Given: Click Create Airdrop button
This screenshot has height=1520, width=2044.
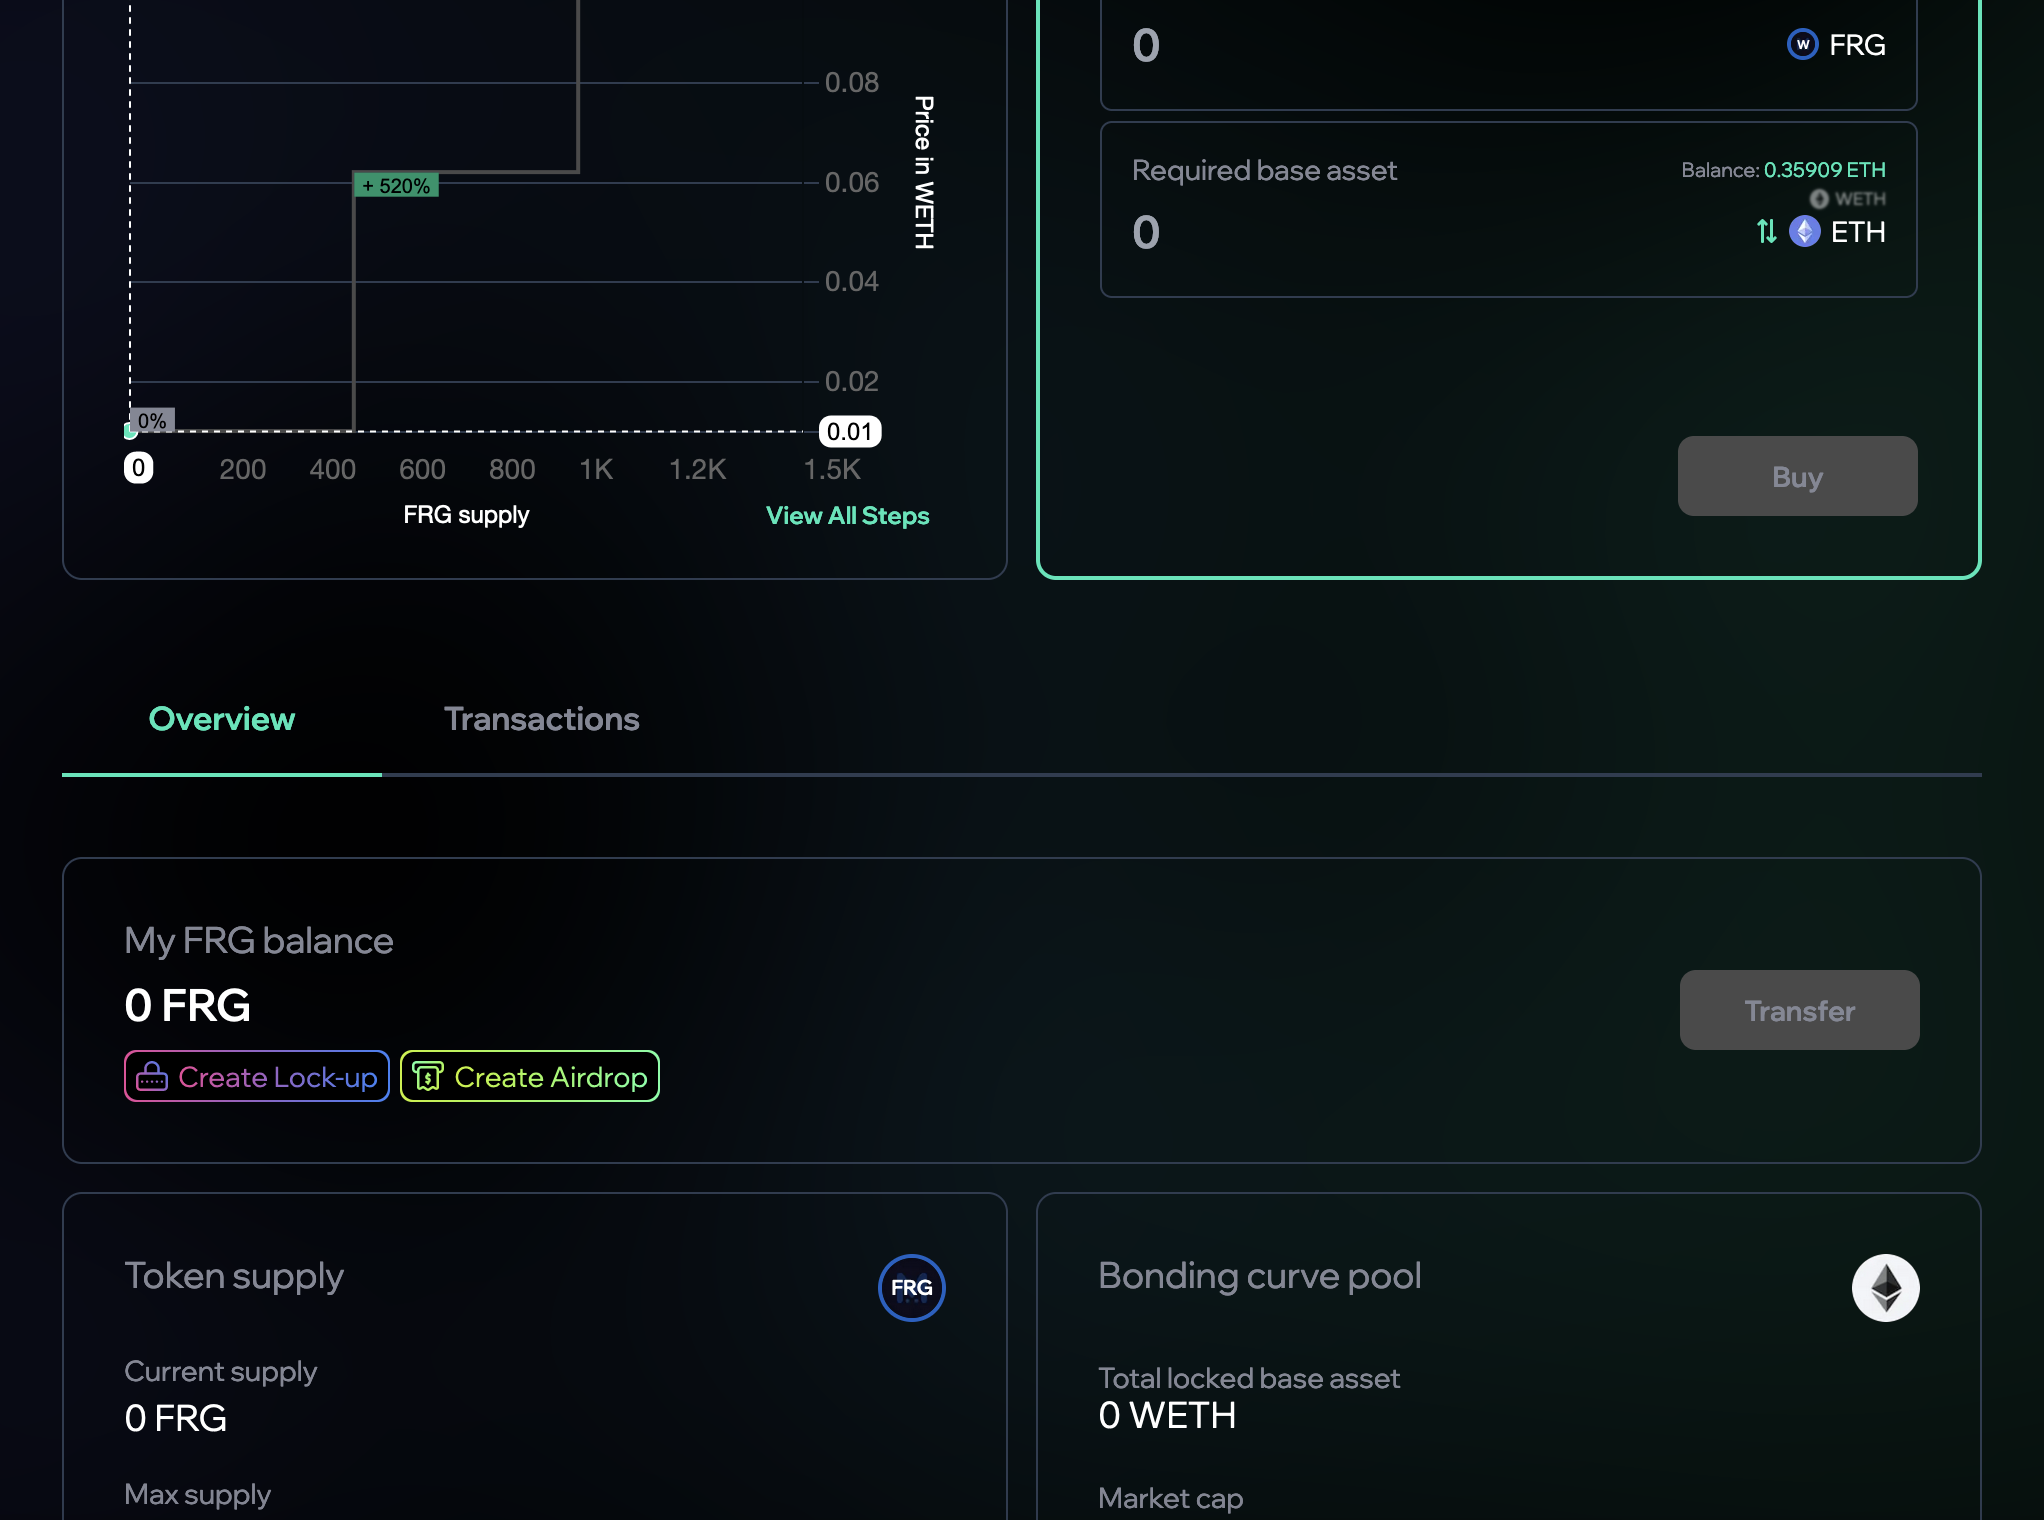Looking at the screenshot, I should 530,1077.
